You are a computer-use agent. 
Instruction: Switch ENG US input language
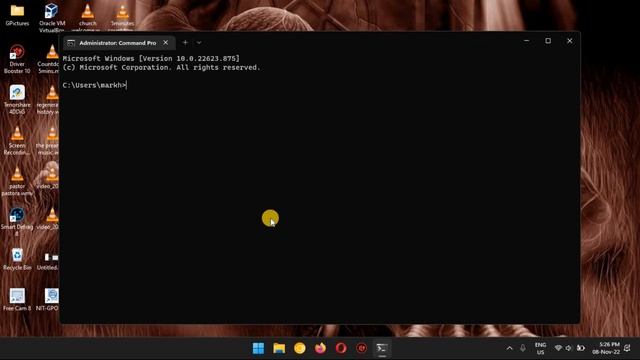540,349
